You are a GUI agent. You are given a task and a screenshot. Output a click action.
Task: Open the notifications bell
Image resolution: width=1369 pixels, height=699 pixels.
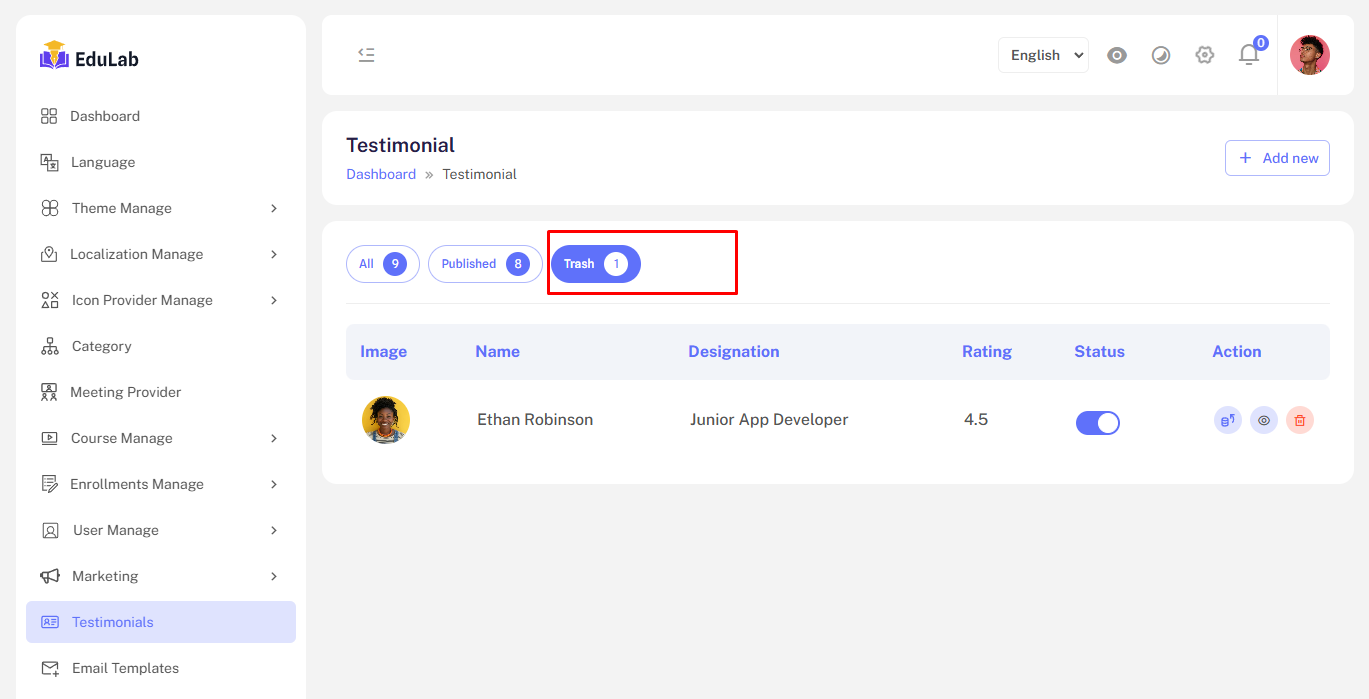(1248, 55)
